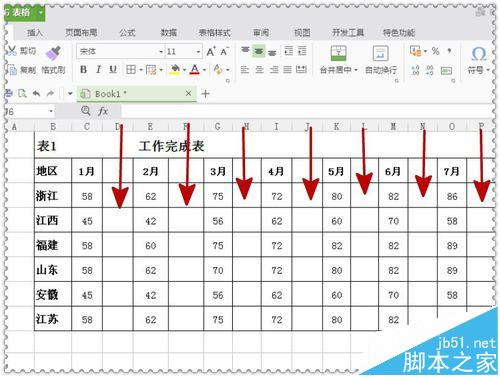
Task: Click the fx insert function icon
Action: pyautogui.click(x=103, y=111)
